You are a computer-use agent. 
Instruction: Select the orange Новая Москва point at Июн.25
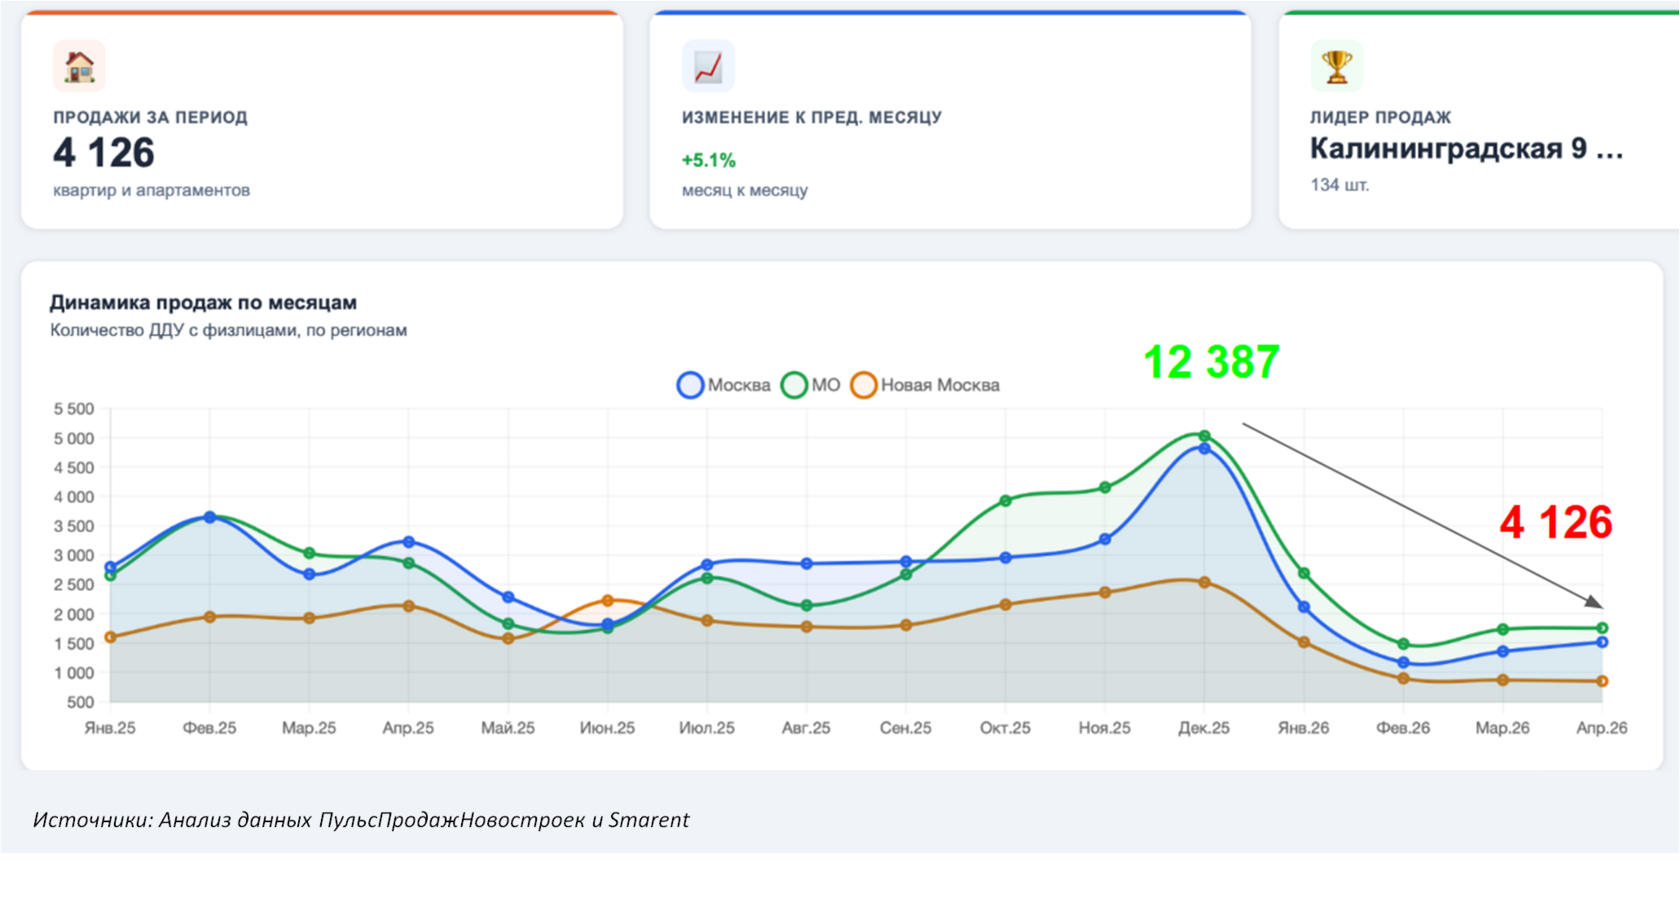[x=607, y=601]
